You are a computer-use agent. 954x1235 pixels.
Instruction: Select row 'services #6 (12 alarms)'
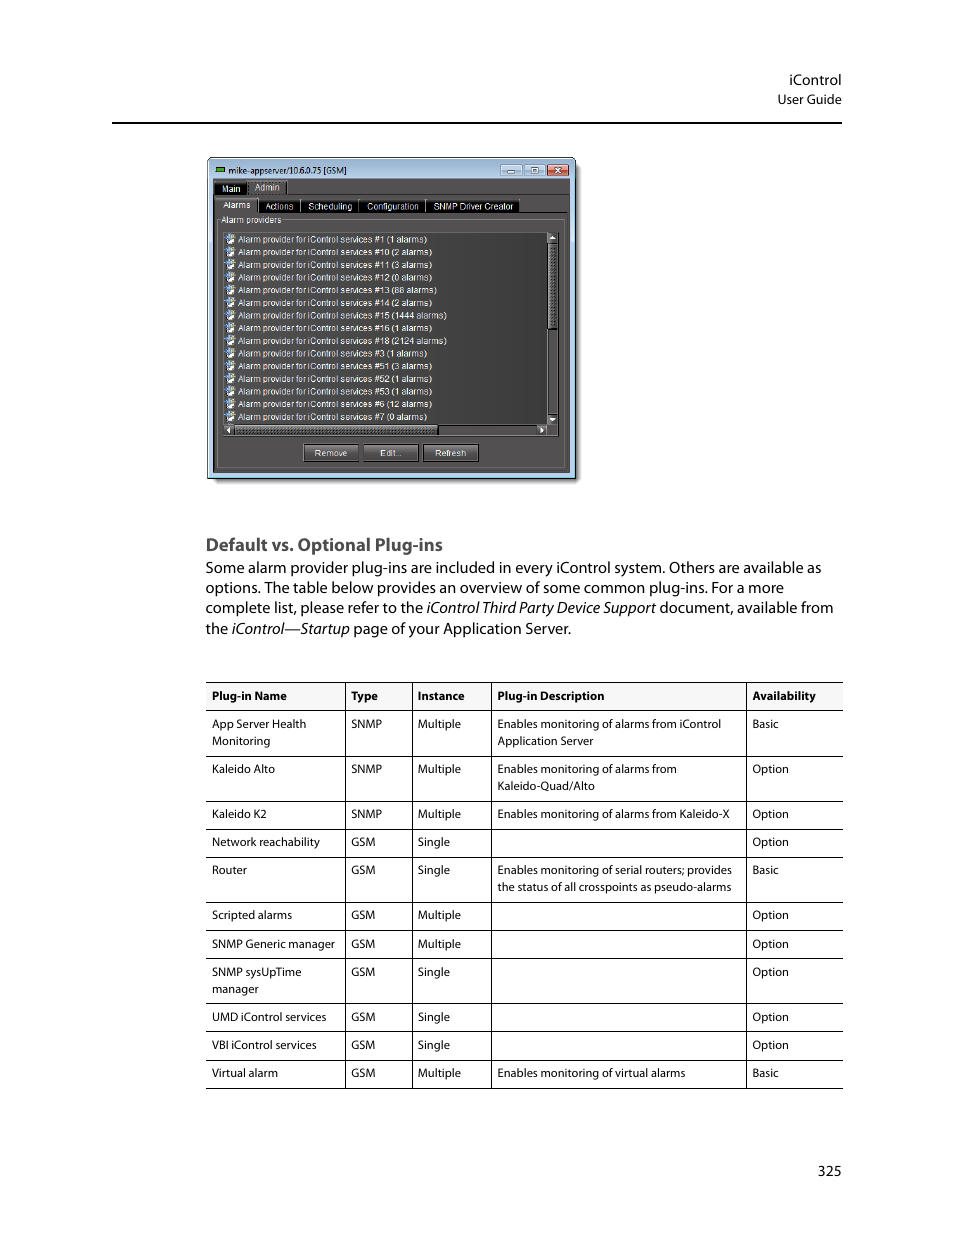pyautogui.click(x=385, y=404)
